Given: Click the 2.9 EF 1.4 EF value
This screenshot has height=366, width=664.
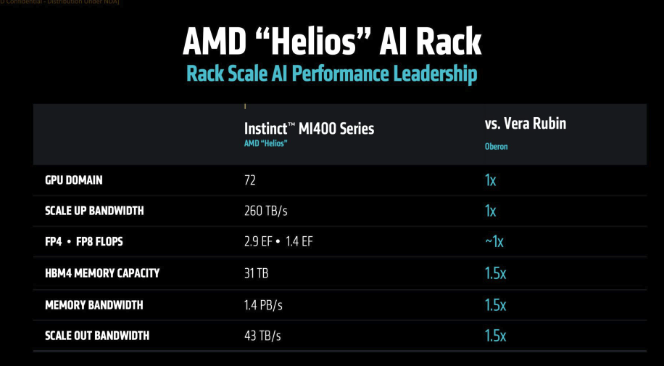Looking at the screenshot, I should (x=279, y=241).
